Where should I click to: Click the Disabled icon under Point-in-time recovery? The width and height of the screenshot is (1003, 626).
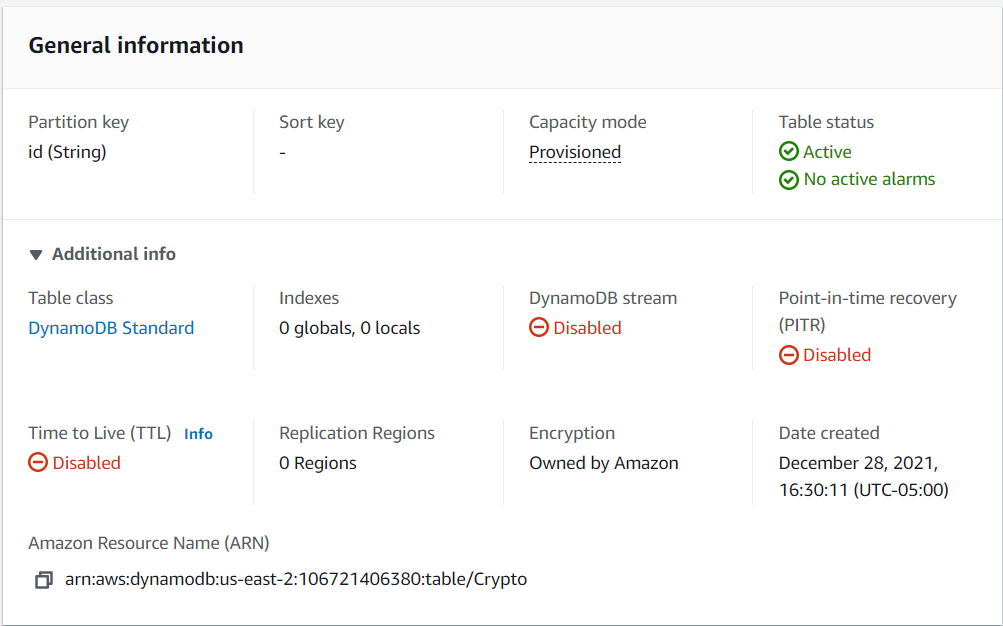click(x=788, y=354)
